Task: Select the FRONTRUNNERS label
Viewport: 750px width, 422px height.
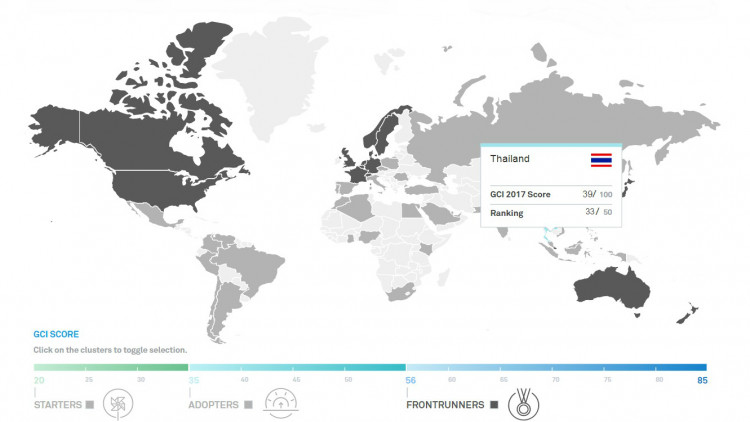Action: [445, 405]
